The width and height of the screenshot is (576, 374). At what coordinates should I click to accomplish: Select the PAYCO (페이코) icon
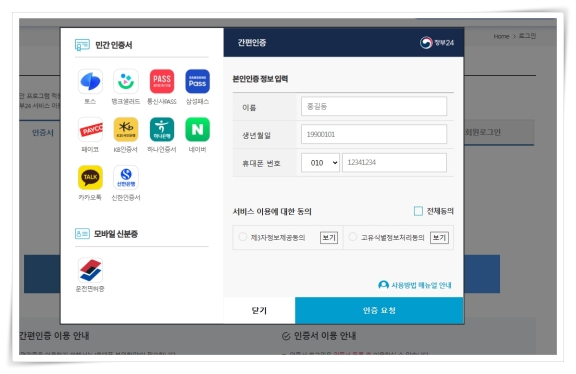coord(90,129)
